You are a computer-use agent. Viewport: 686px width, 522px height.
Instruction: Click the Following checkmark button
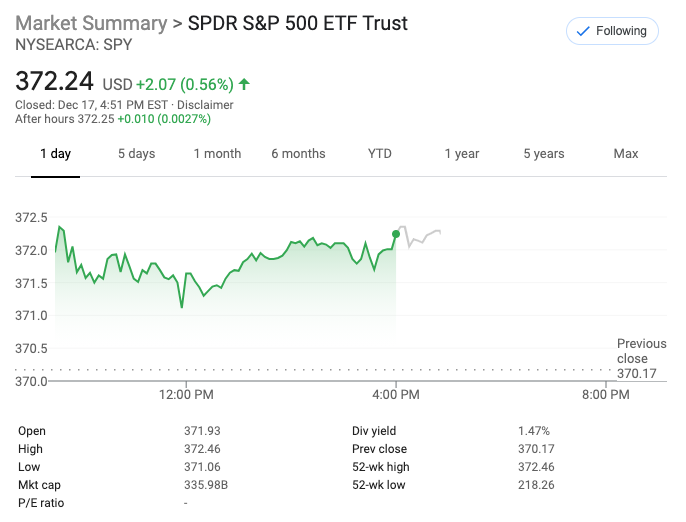click(612, 31)
